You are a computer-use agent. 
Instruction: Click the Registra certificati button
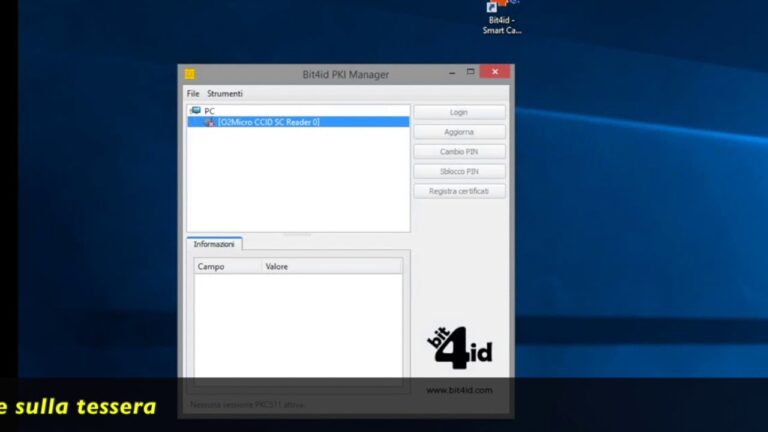(459, 191)
